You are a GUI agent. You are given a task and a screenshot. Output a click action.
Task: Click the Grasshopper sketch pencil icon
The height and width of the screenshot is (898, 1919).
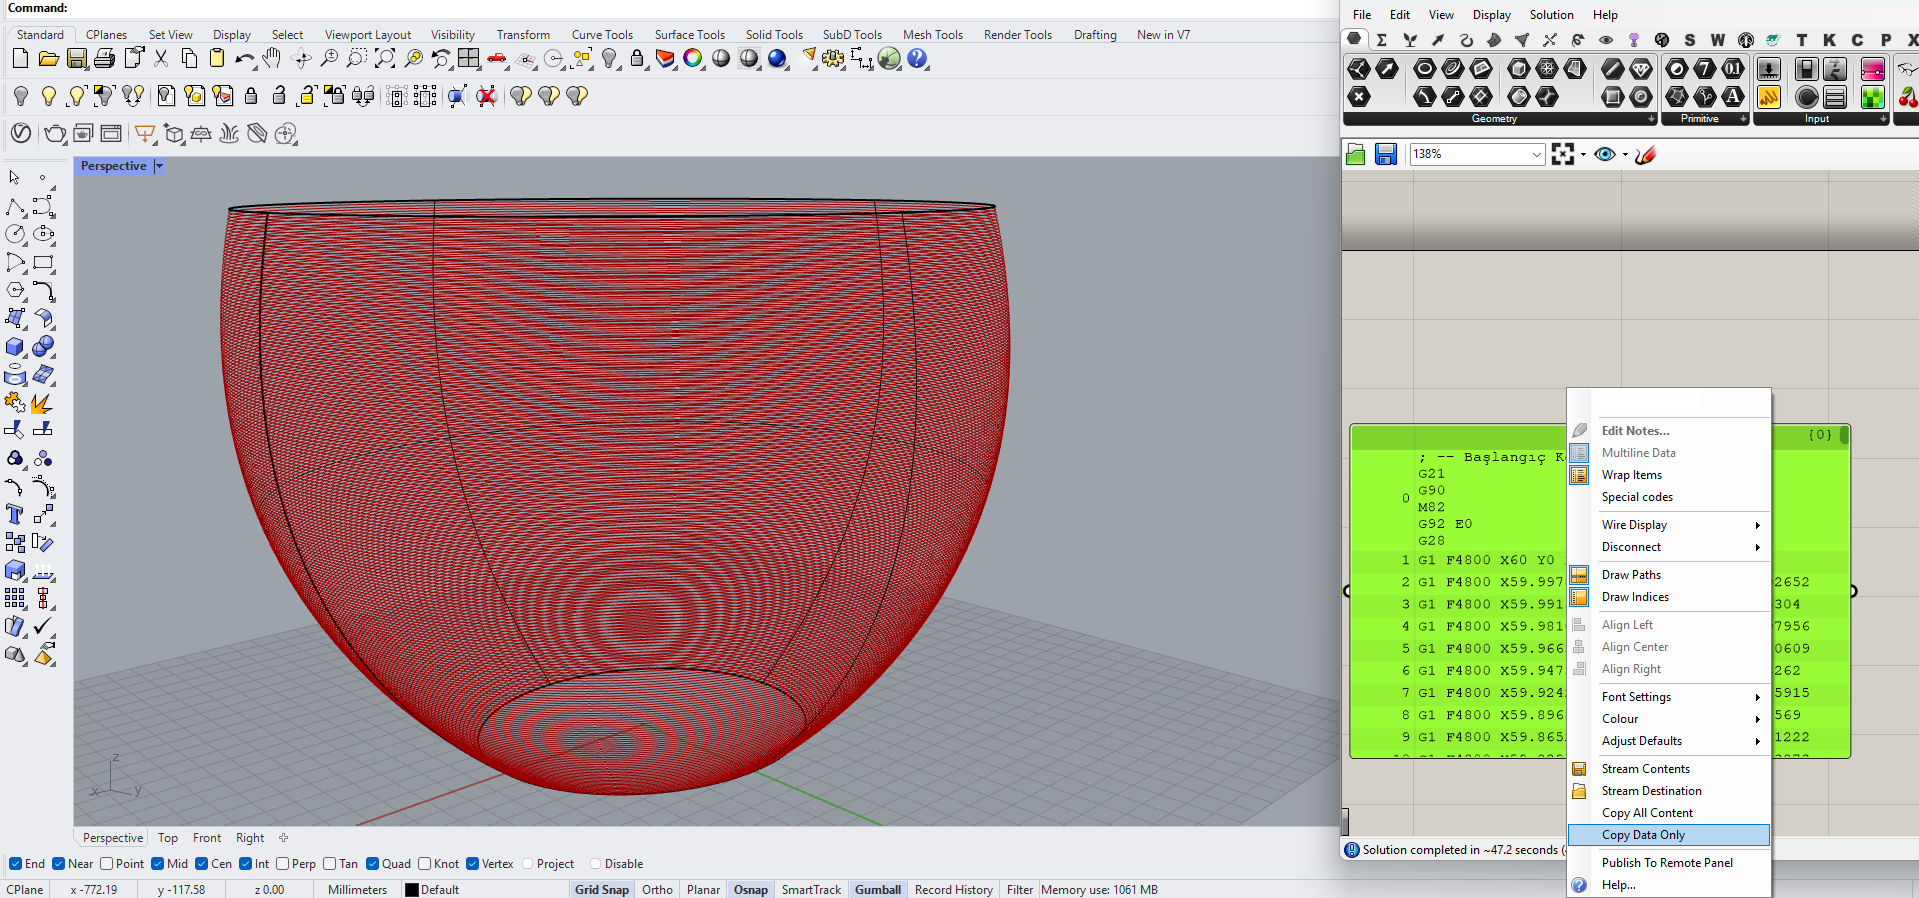coord(1646,154)
